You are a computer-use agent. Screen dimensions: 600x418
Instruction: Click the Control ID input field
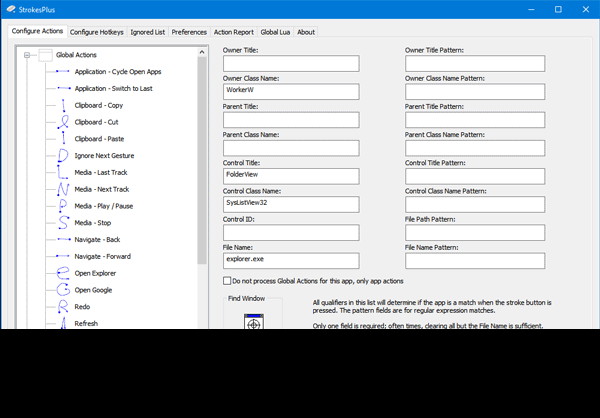pyautogui.click(x=291, y=233)
